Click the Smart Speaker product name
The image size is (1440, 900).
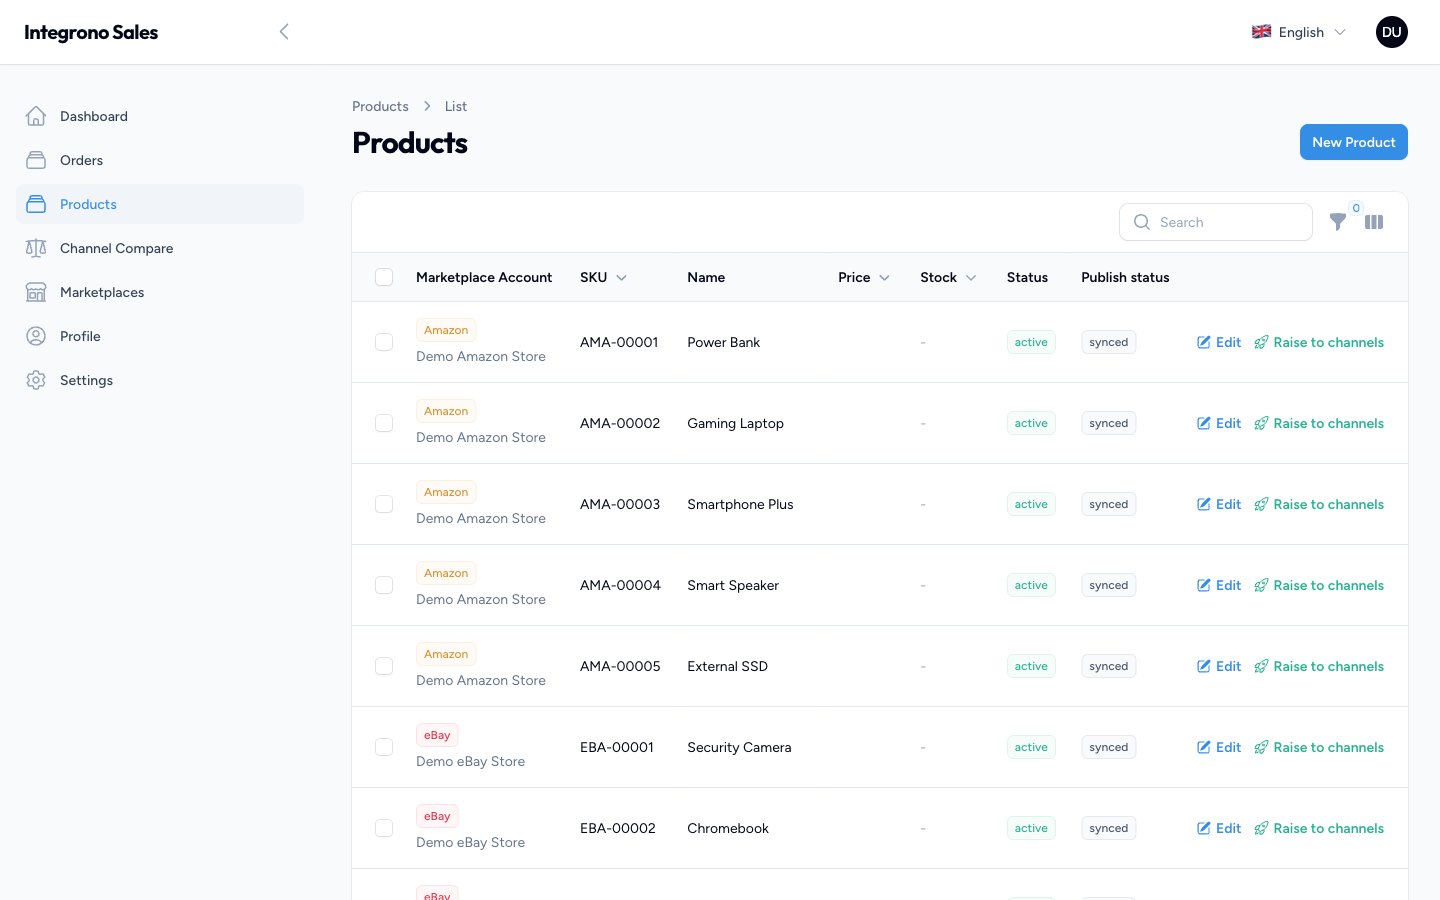[733, 585]
